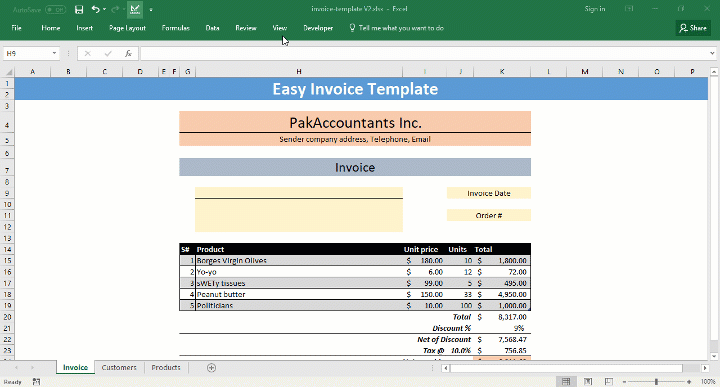This screenshot has height=387, width=720.
Task: Click the Save icon in Quick Access Toolbar
Action: pos(79,9)
